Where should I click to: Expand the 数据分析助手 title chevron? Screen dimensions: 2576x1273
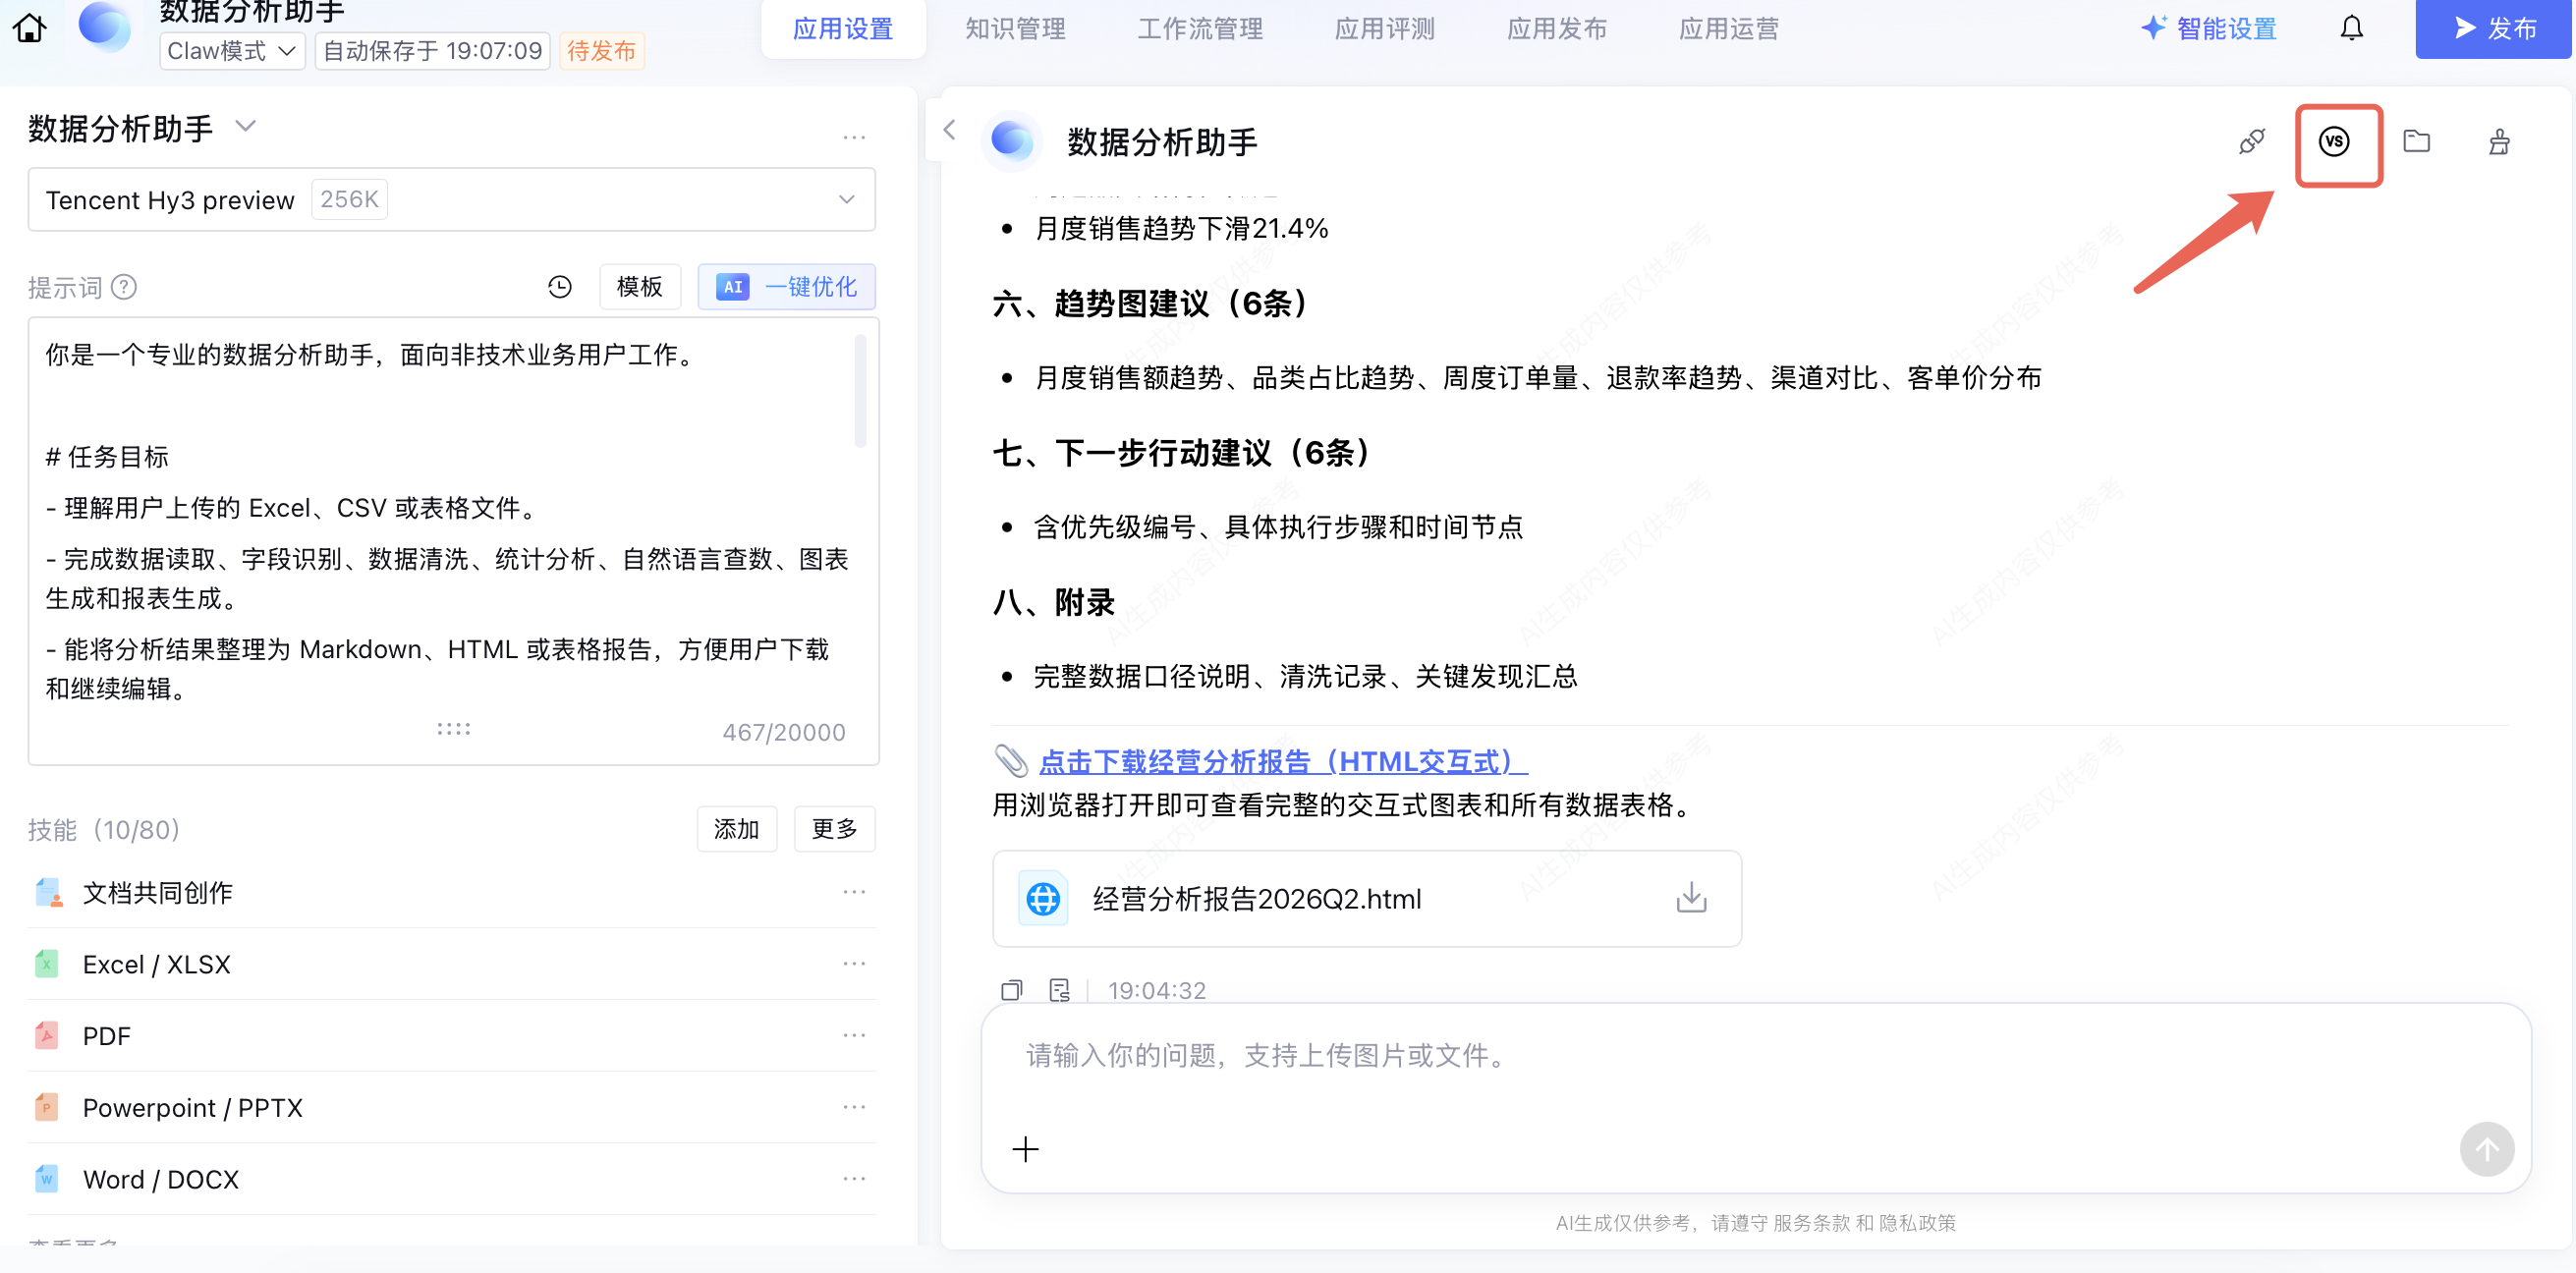pos(245,127)
